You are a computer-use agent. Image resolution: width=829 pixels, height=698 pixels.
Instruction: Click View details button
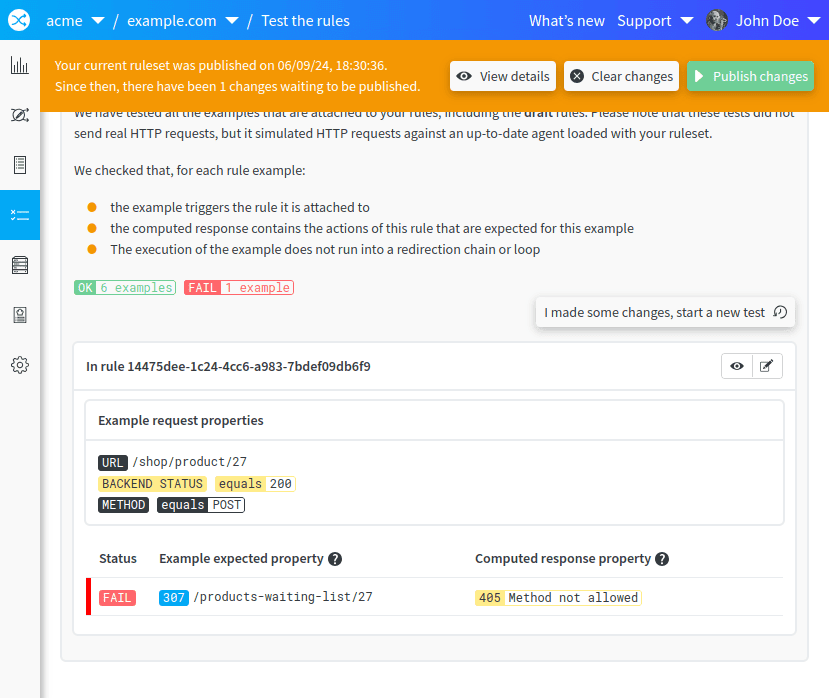point(503,76)
